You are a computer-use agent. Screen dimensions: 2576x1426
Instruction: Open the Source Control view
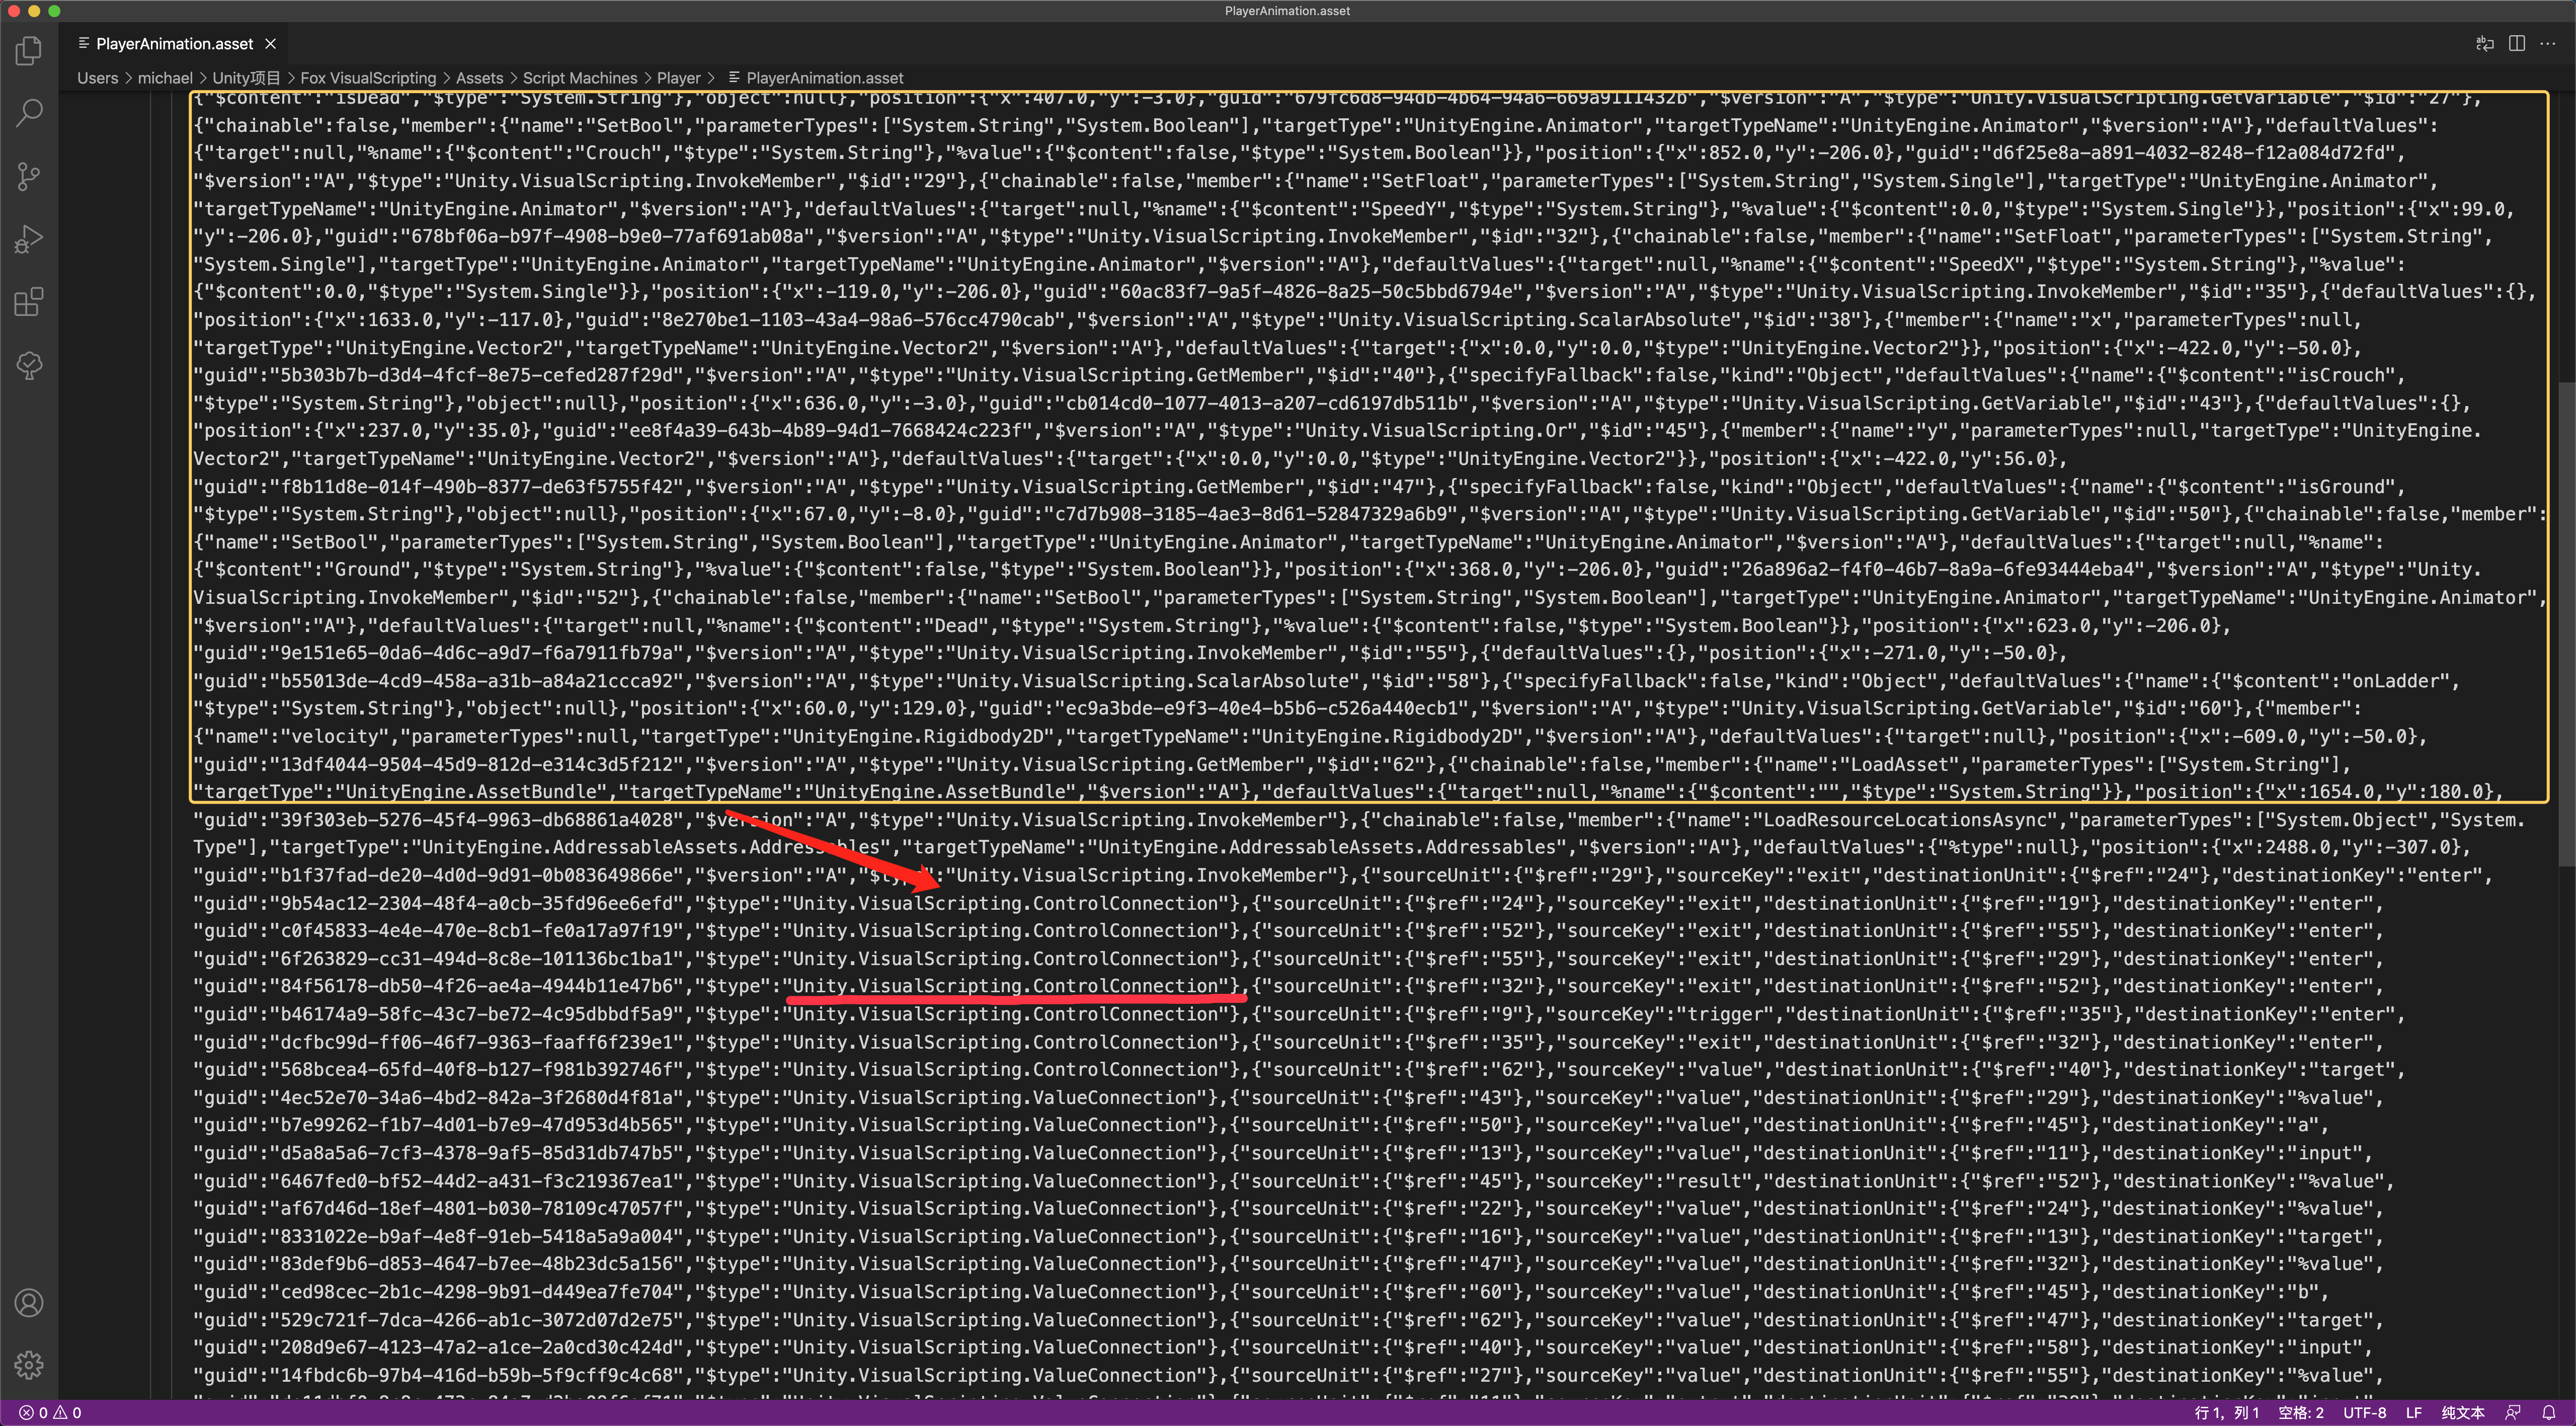tap(29, 177)
